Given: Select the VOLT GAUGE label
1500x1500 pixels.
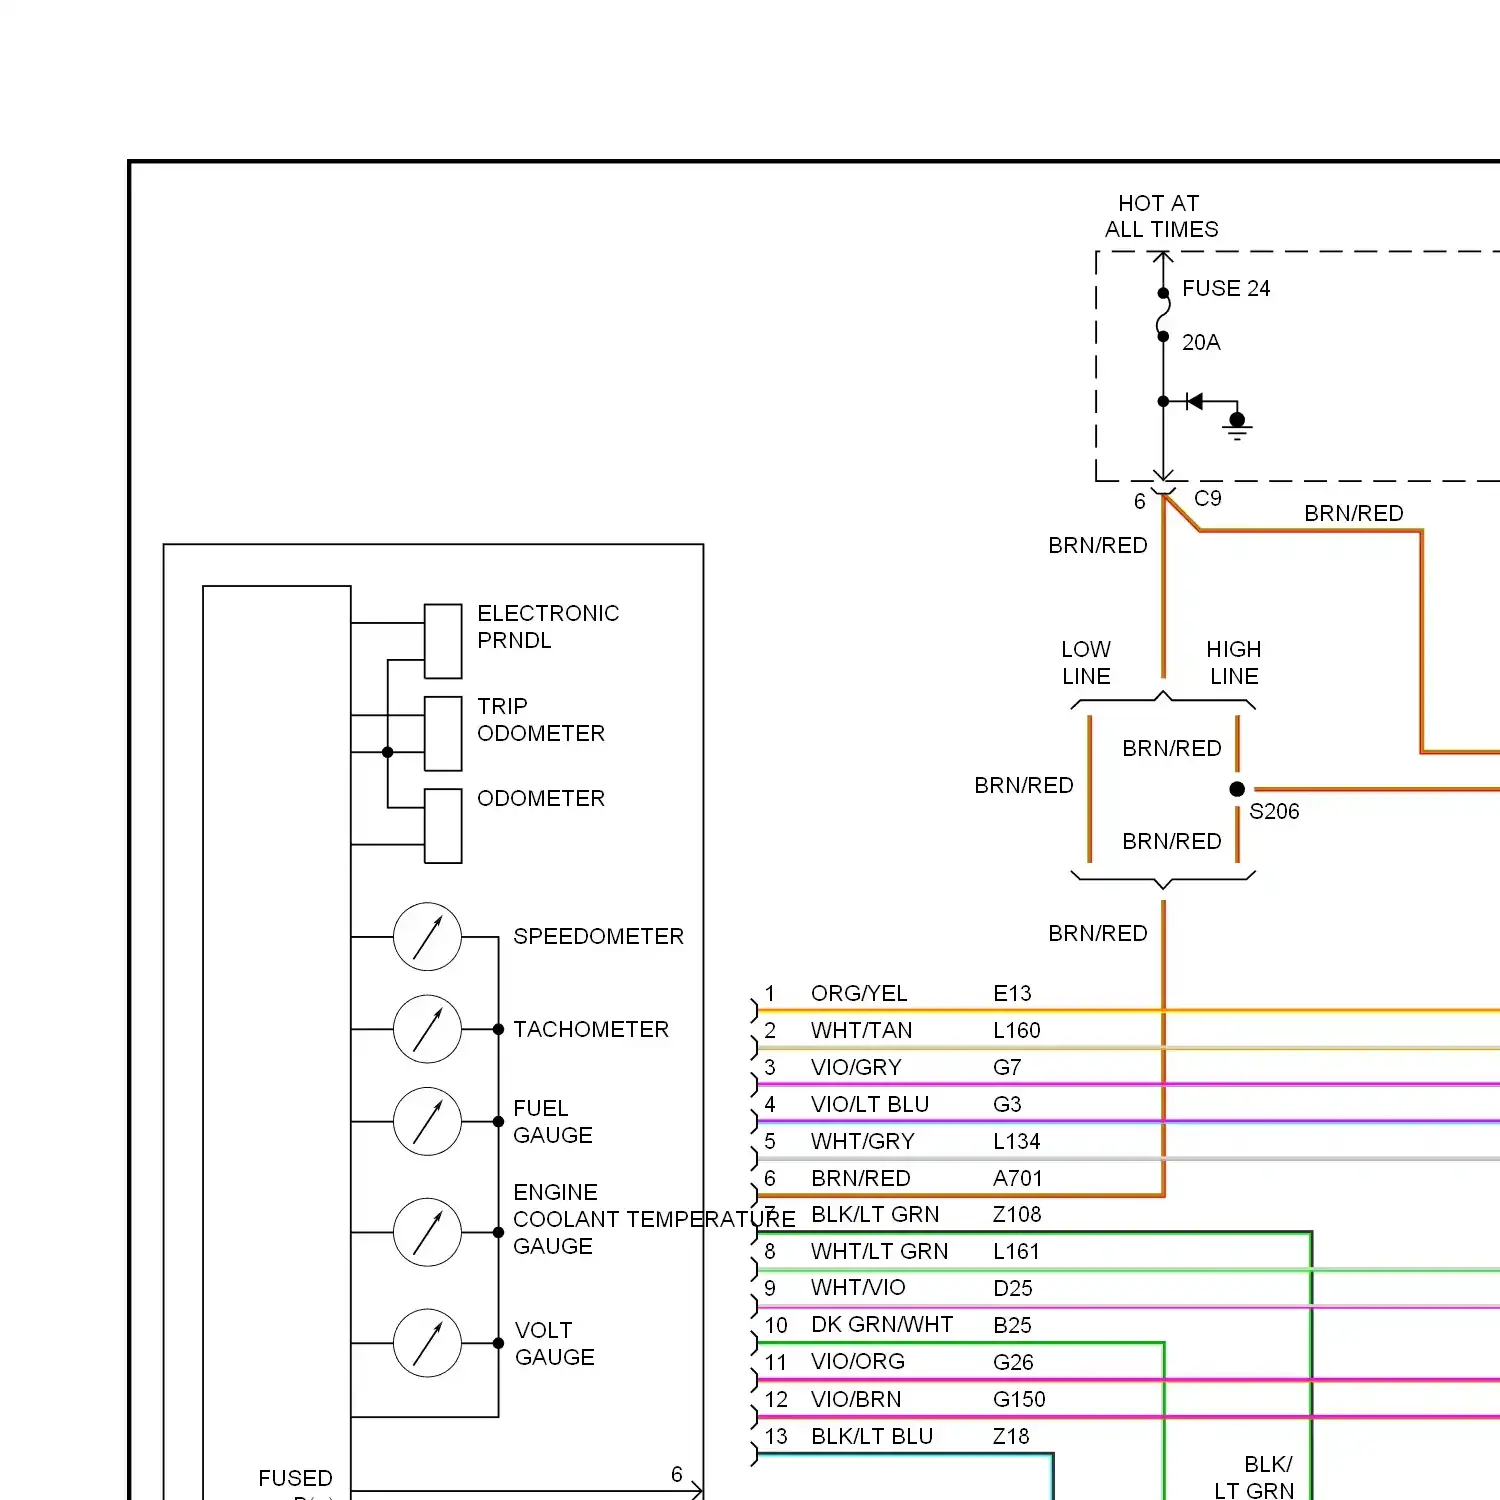Looking at the screenshot, I should [x=555, y=1344].
